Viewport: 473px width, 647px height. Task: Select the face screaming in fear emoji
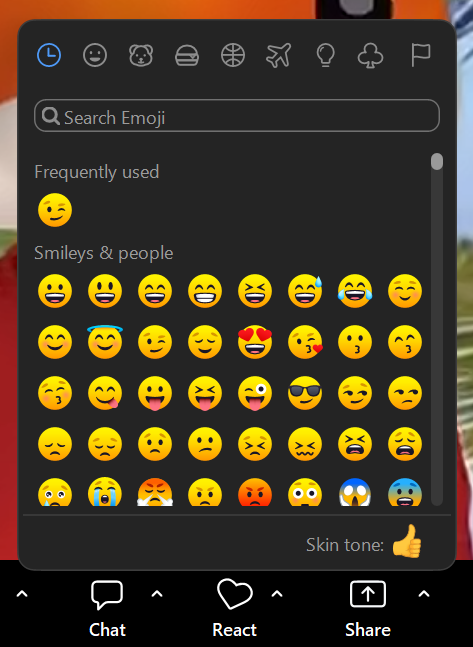tap(355, 492)
